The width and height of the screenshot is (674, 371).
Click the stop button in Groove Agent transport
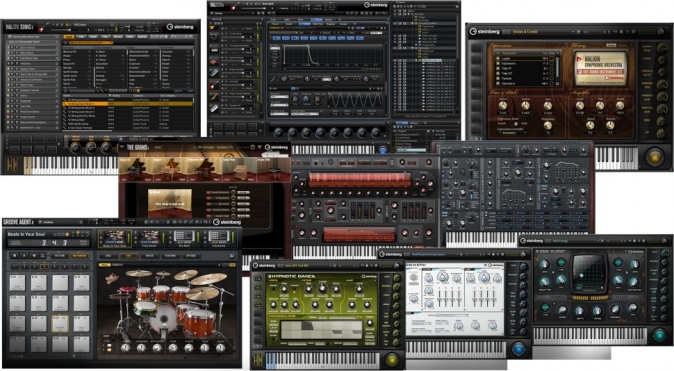(x=15, y=255)
